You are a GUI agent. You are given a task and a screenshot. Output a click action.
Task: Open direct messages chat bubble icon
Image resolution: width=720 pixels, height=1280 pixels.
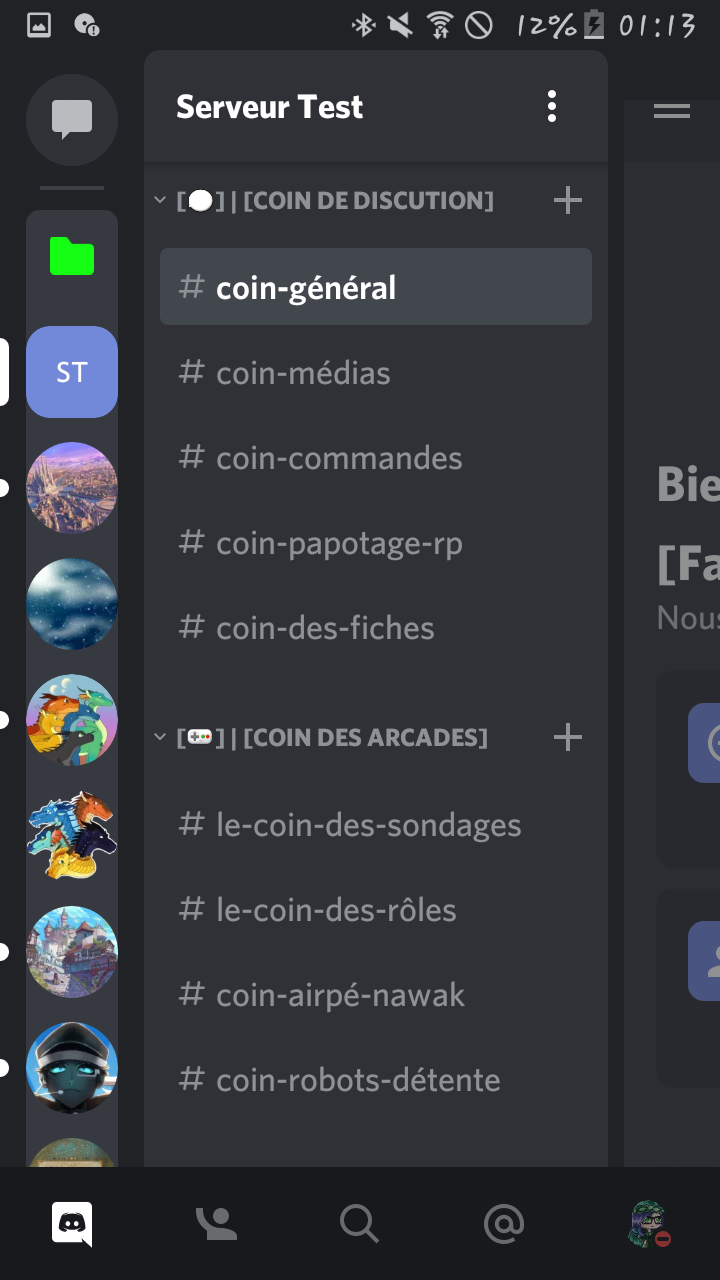click(72, 120)
